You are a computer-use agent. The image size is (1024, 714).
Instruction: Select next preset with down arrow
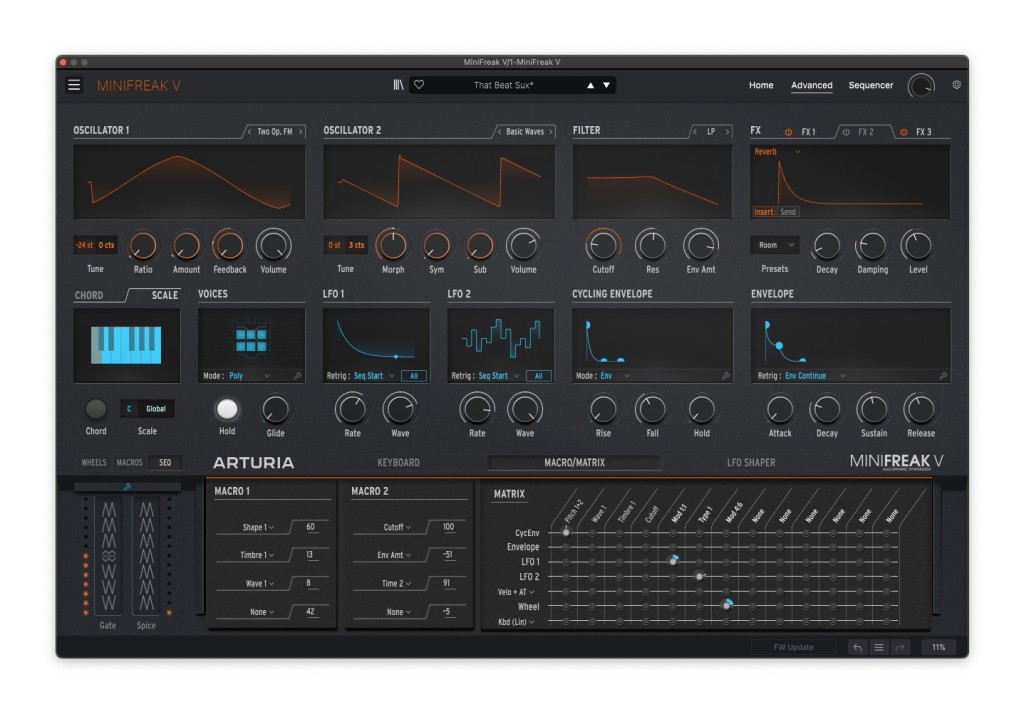606,85
